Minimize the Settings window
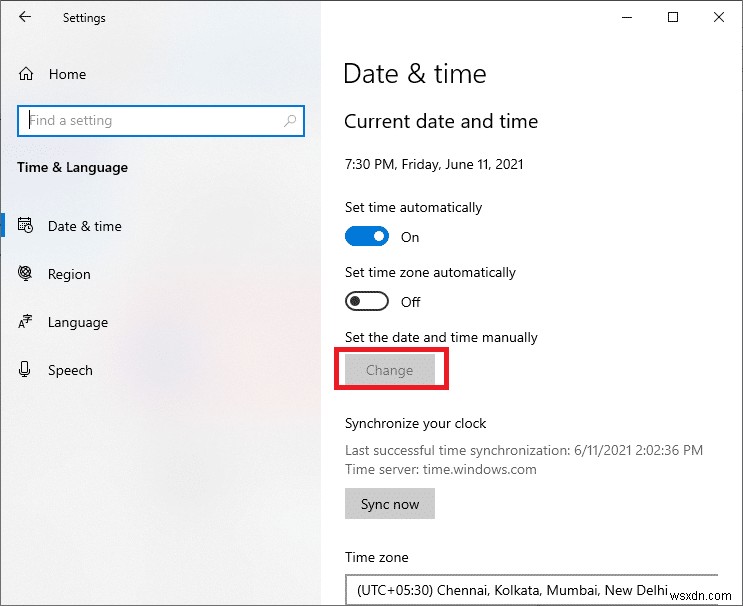The width and height of the screenshot is (743, 606). (x=627, y=18)
